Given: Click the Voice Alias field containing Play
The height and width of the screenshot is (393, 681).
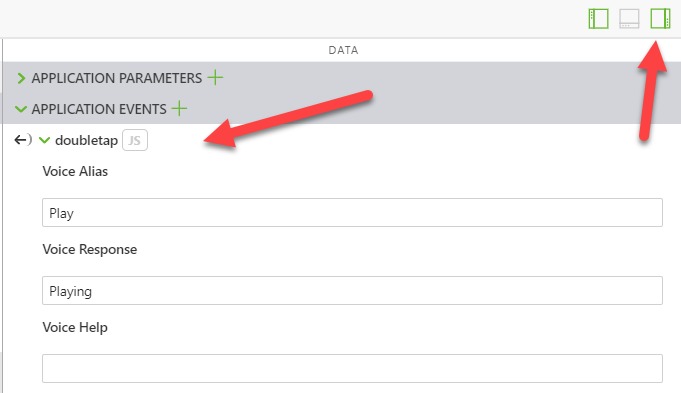Looking at the screenshot, I should (352, 213).
